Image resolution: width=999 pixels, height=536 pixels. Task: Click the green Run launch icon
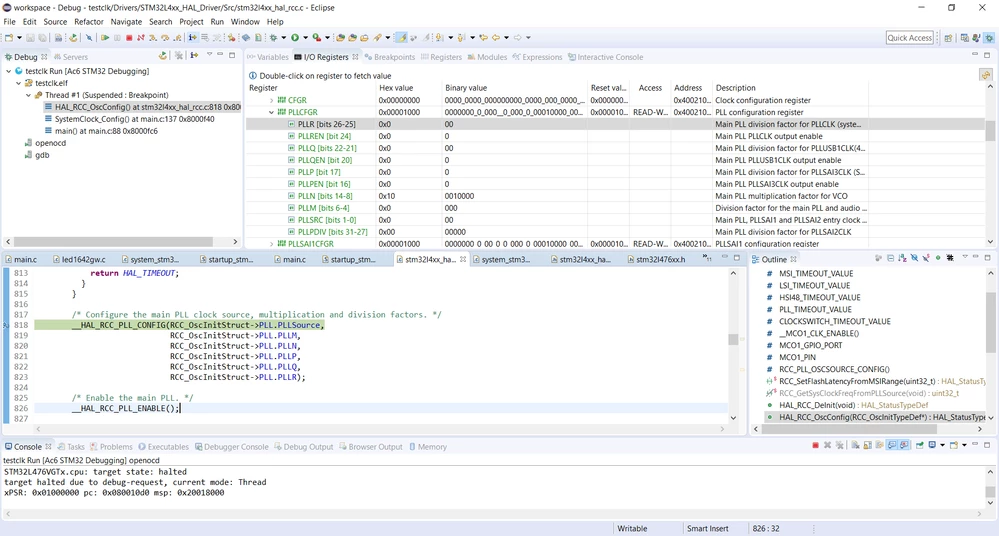click(x=295, y=38)
